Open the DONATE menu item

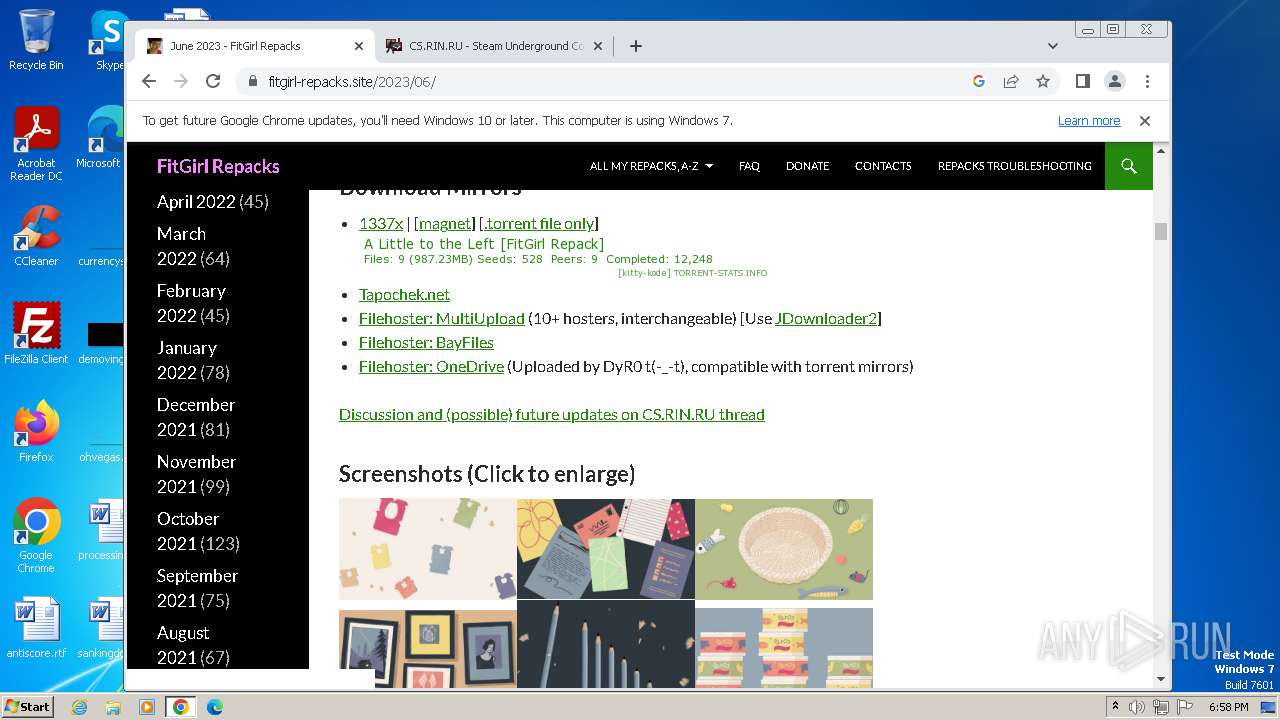pyautogui.click(x=807, y=166)
